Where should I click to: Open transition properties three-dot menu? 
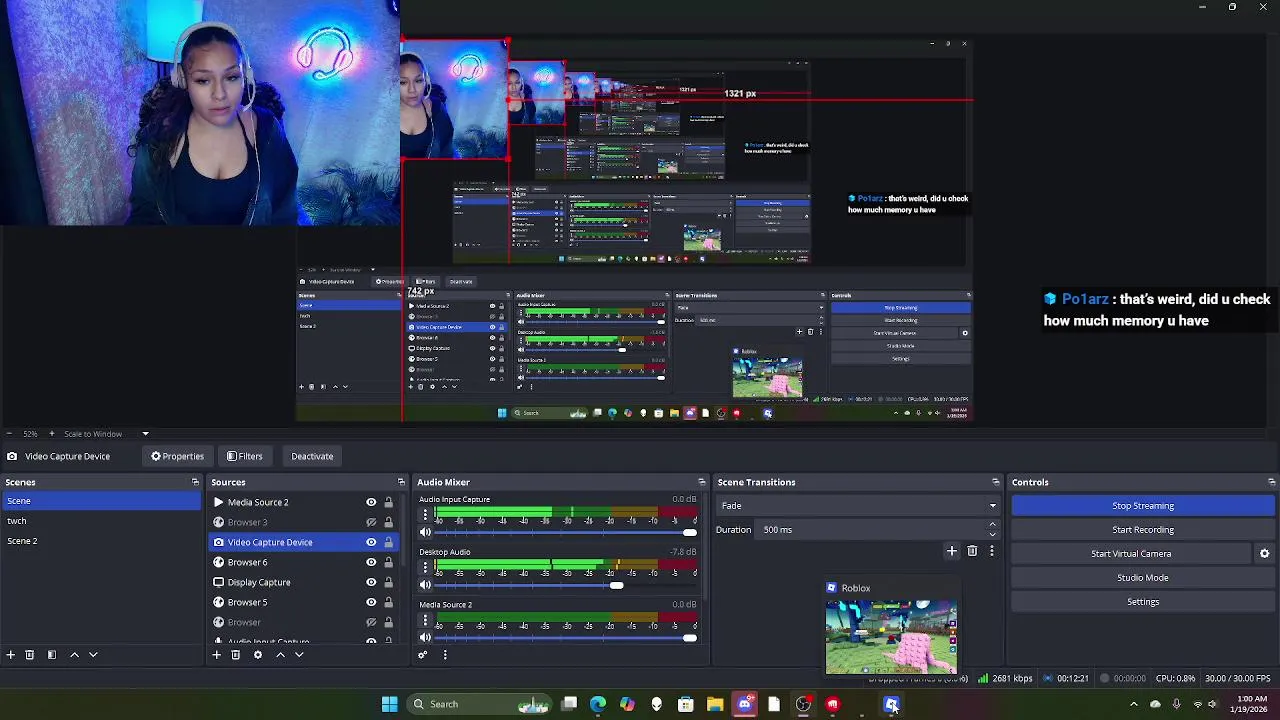pyautogui.click(x=992, y=551)
